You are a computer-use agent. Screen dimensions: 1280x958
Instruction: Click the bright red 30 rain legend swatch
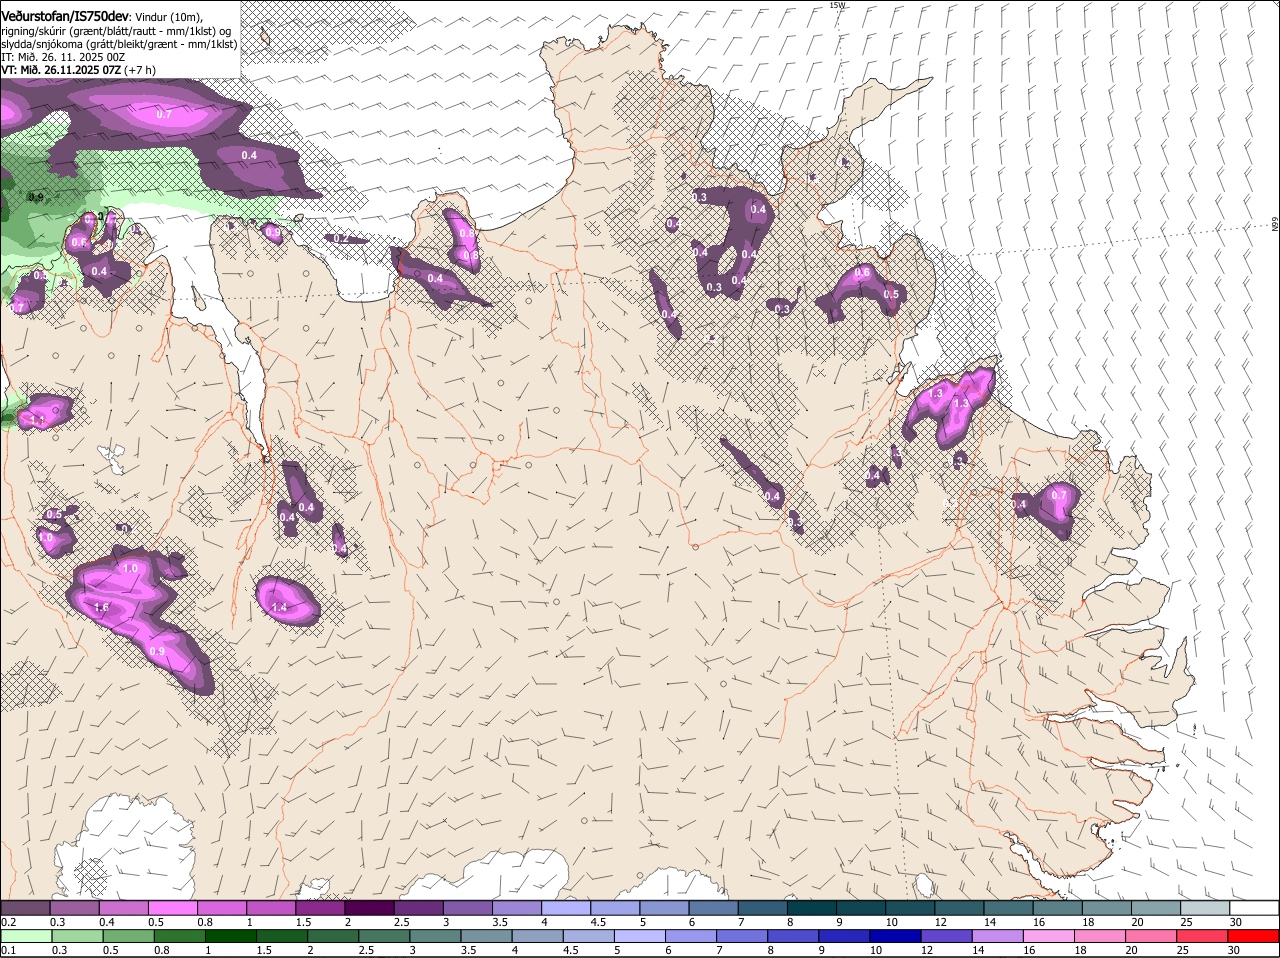[1252, 936]
